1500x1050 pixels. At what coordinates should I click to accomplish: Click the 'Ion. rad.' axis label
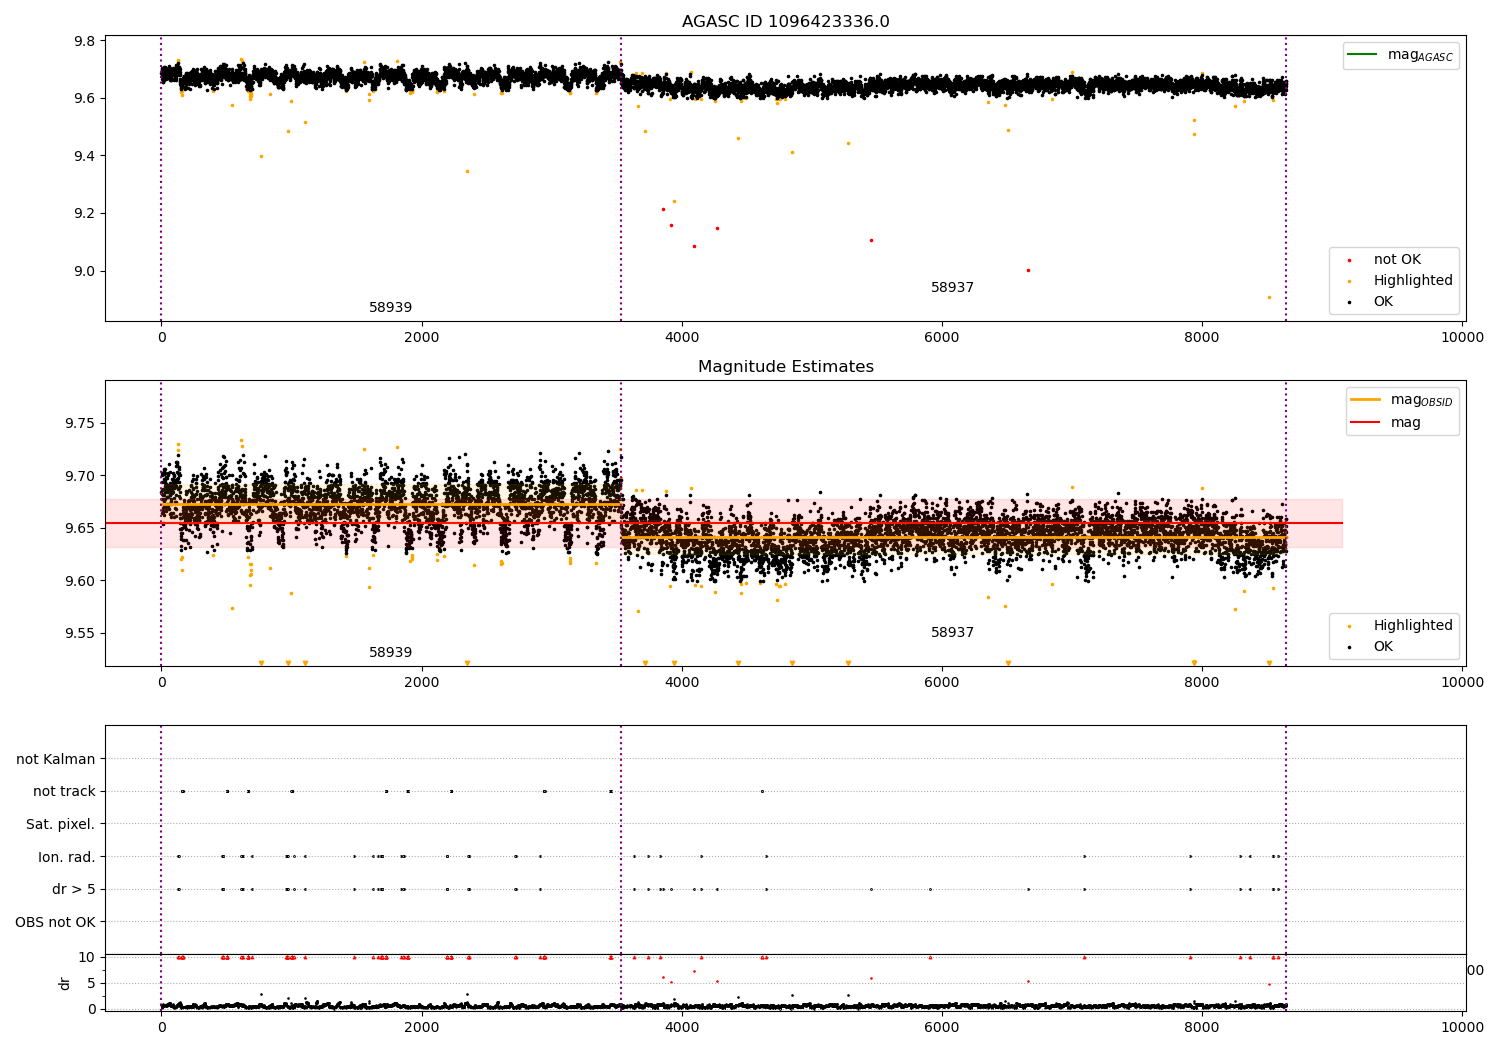pyautogui.click(x=67, y=857)
